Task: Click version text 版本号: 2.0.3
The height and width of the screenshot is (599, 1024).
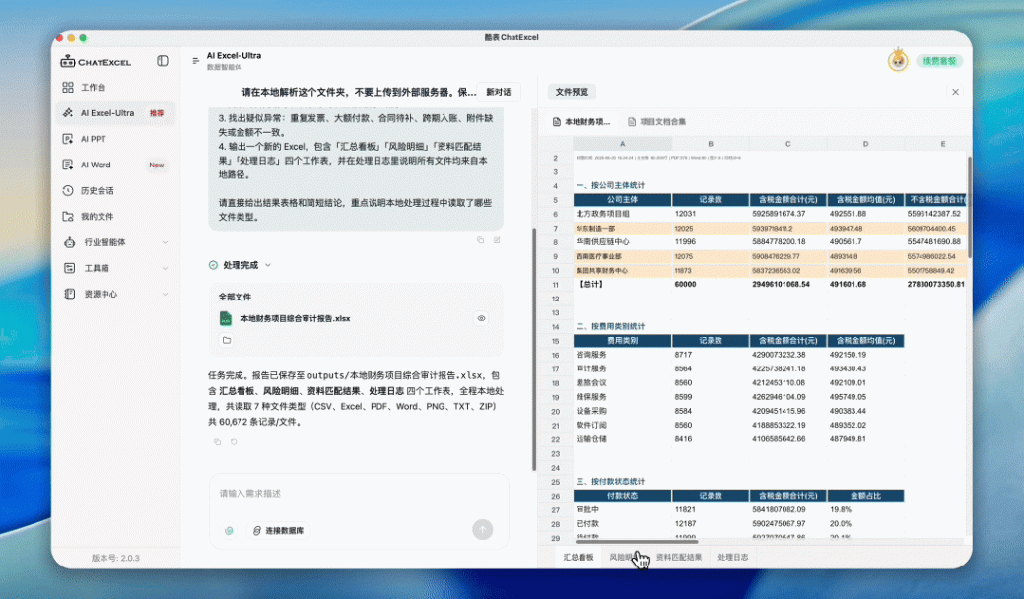Action: [x=116, y=558]
